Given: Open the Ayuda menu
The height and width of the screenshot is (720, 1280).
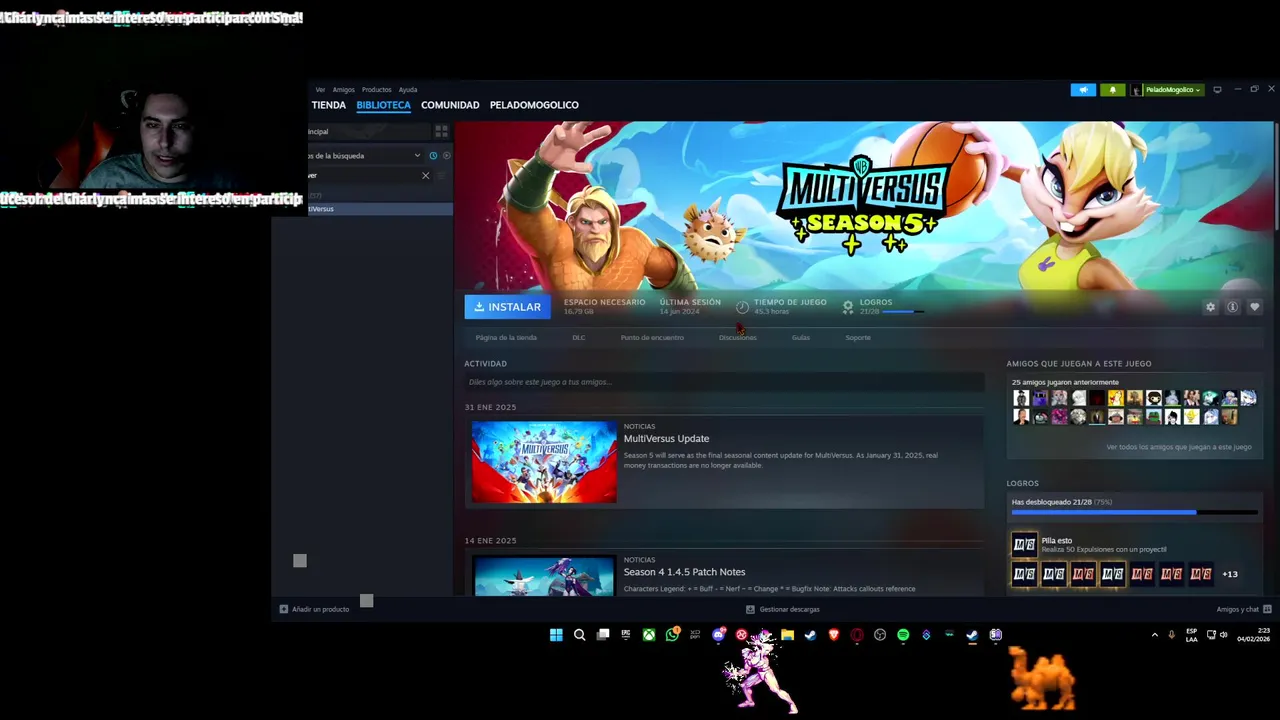Looking at the screenshot, I should click(408, 90).
